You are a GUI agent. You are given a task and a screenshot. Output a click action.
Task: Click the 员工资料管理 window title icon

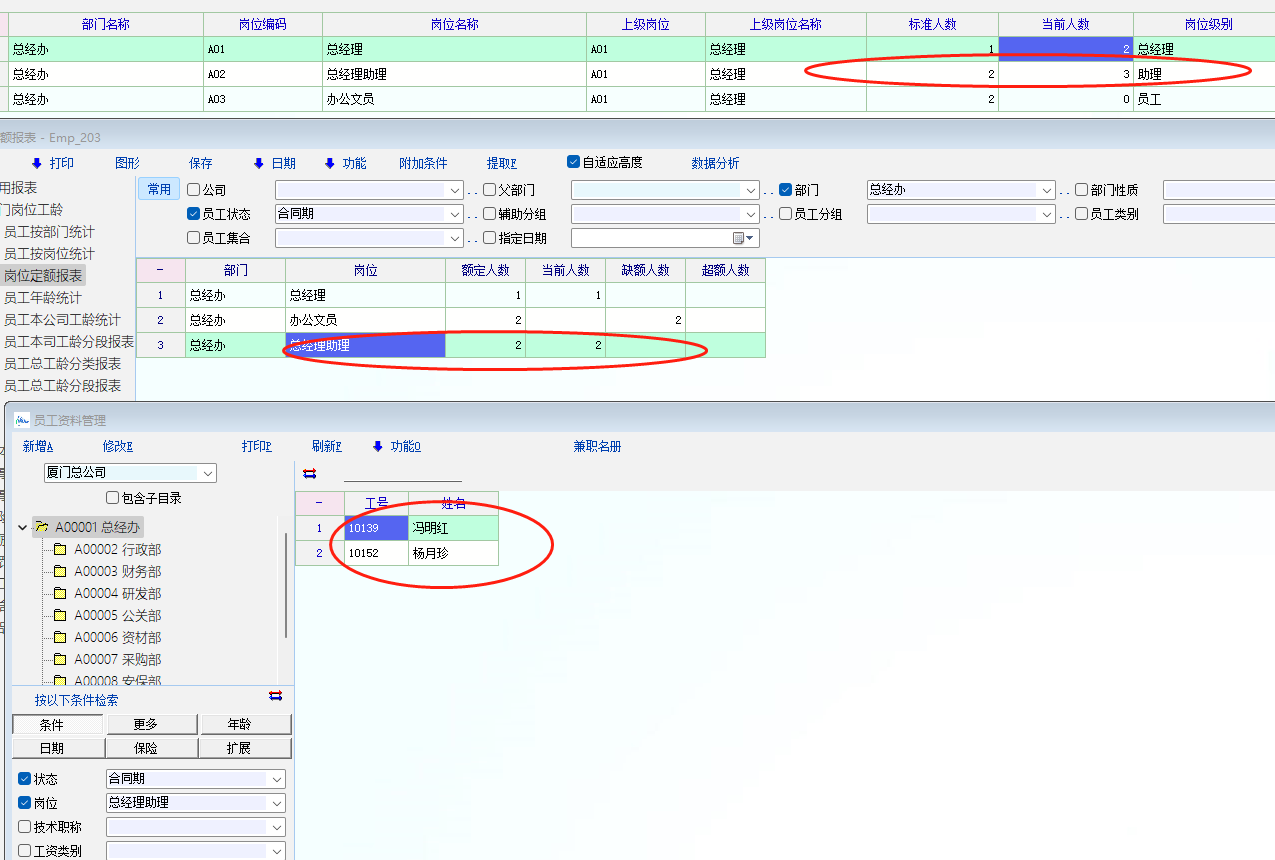tap(21, 421)
